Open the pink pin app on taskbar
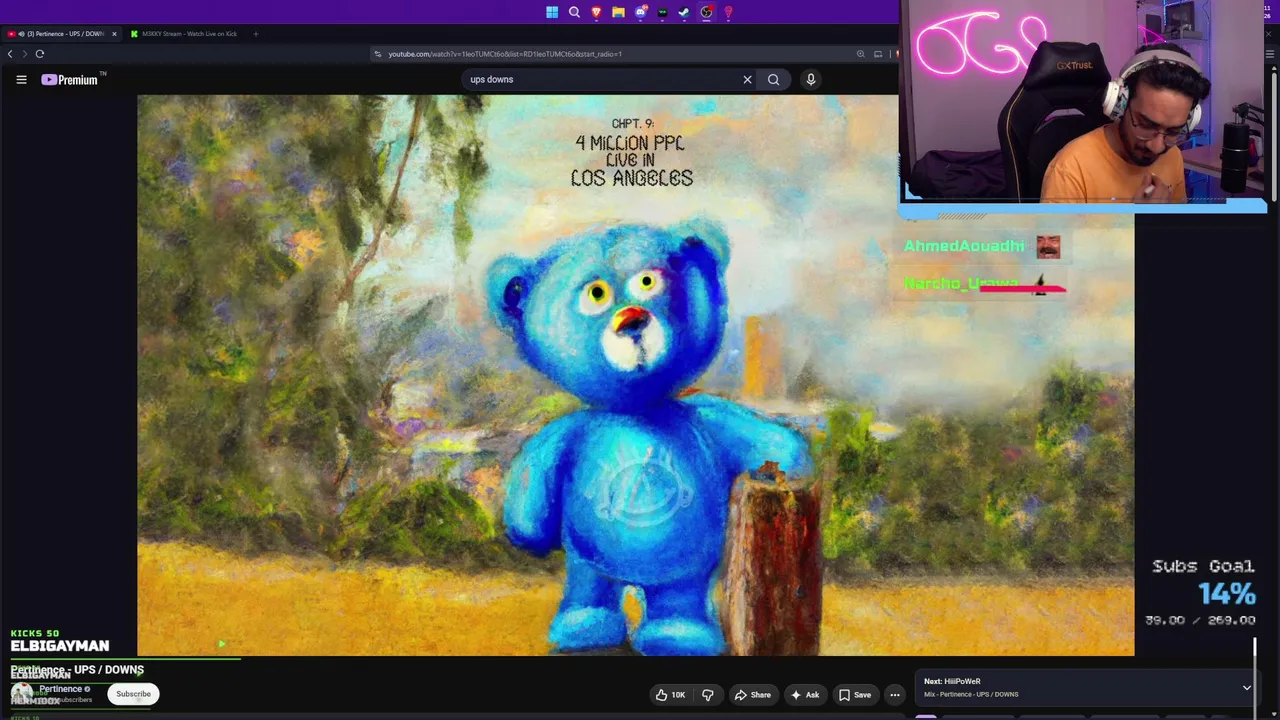 click(x=728, y=12)
